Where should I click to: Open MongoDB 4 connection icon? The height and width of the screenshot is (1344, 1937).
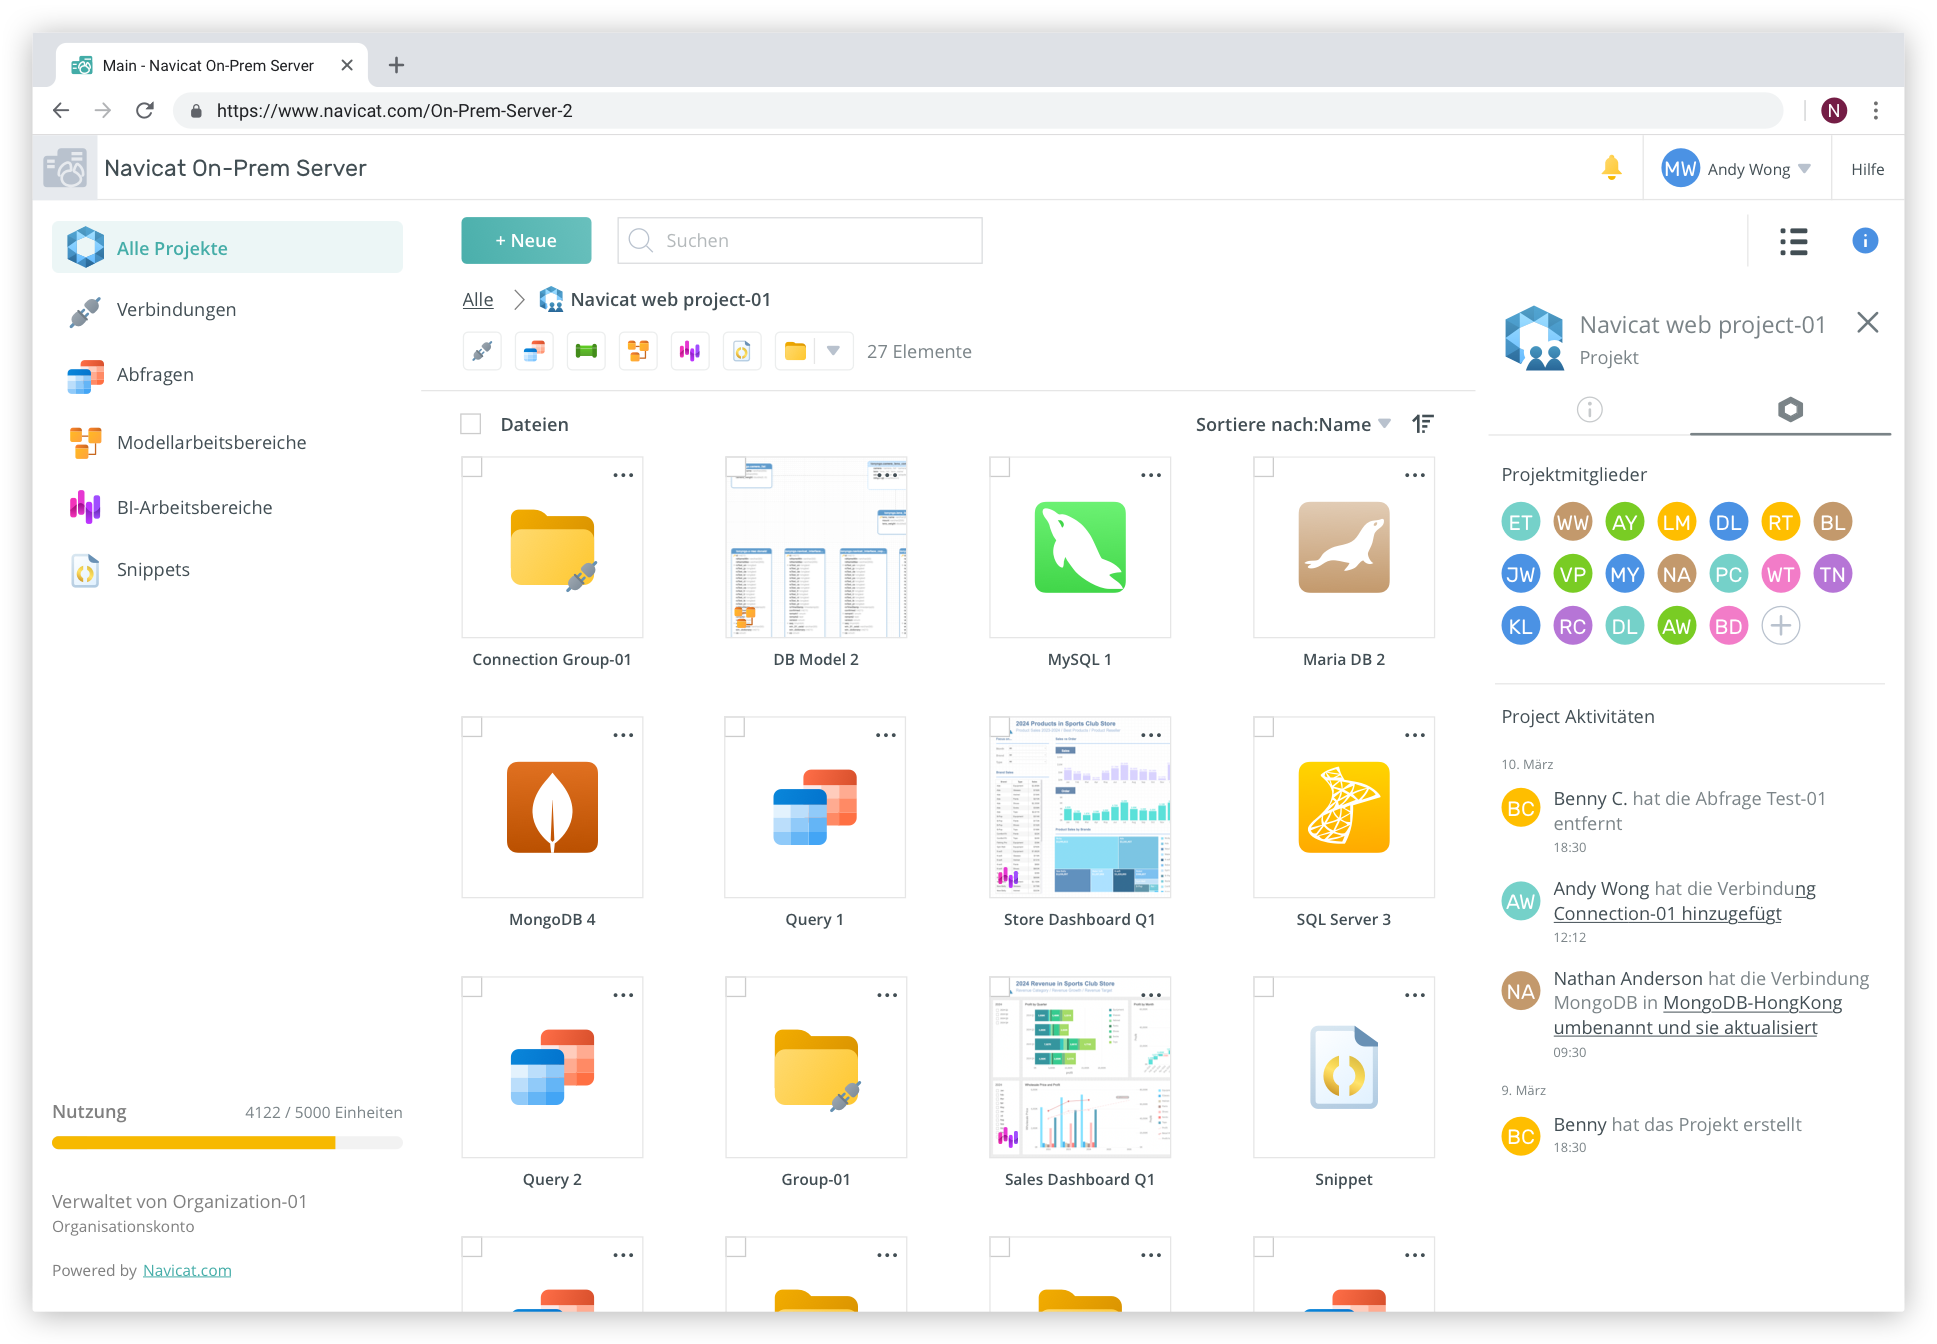point(552,808)
